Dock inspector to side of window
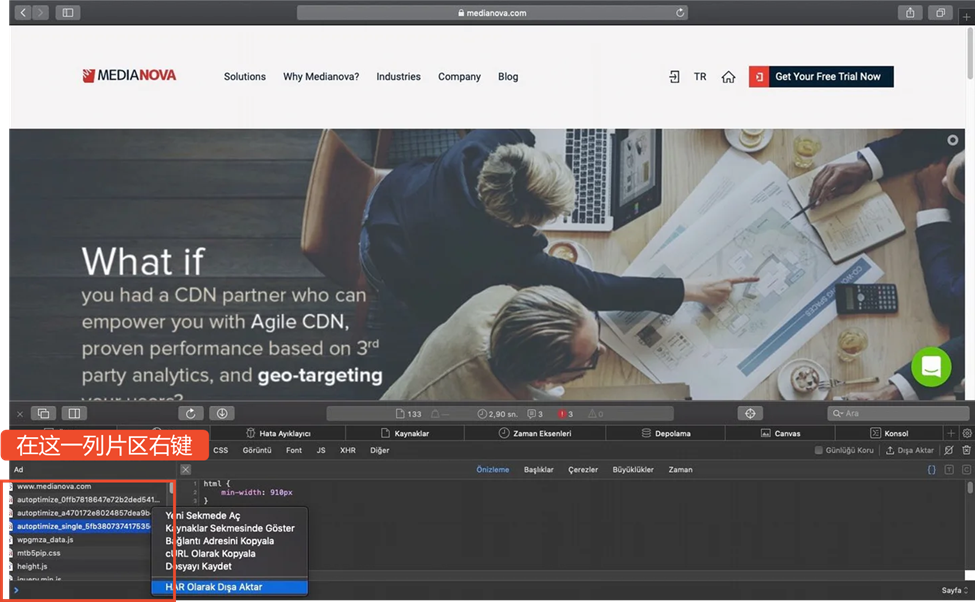This screenshot has height=602, width=975. tap(74, 414)
